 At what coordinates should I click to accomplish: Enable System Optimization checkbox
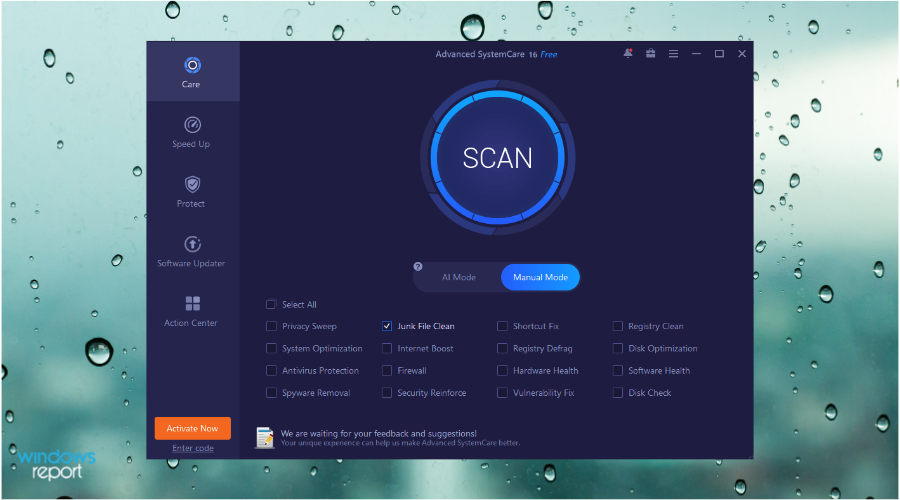pos(271,348)
